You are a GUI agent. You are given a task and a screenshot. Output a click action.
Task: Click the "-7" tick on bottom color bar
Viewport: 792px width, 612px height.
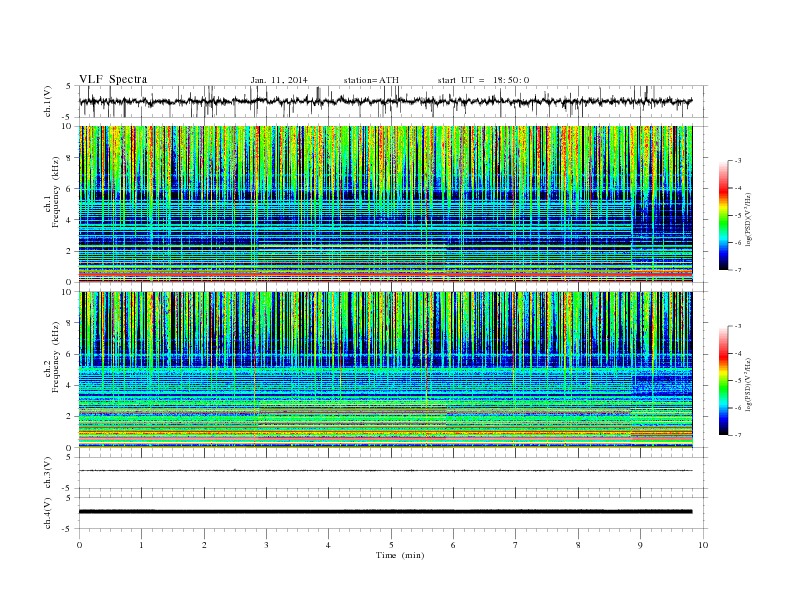click(738, 435)
